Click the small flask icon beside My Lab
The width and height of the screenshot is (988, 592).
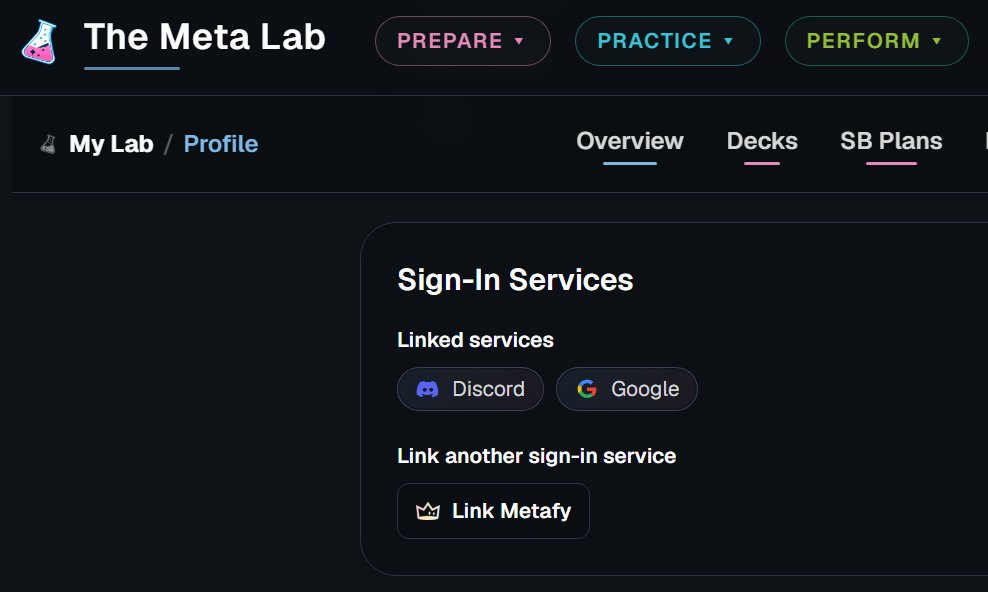pyautogui.click(x=48, y=144)
